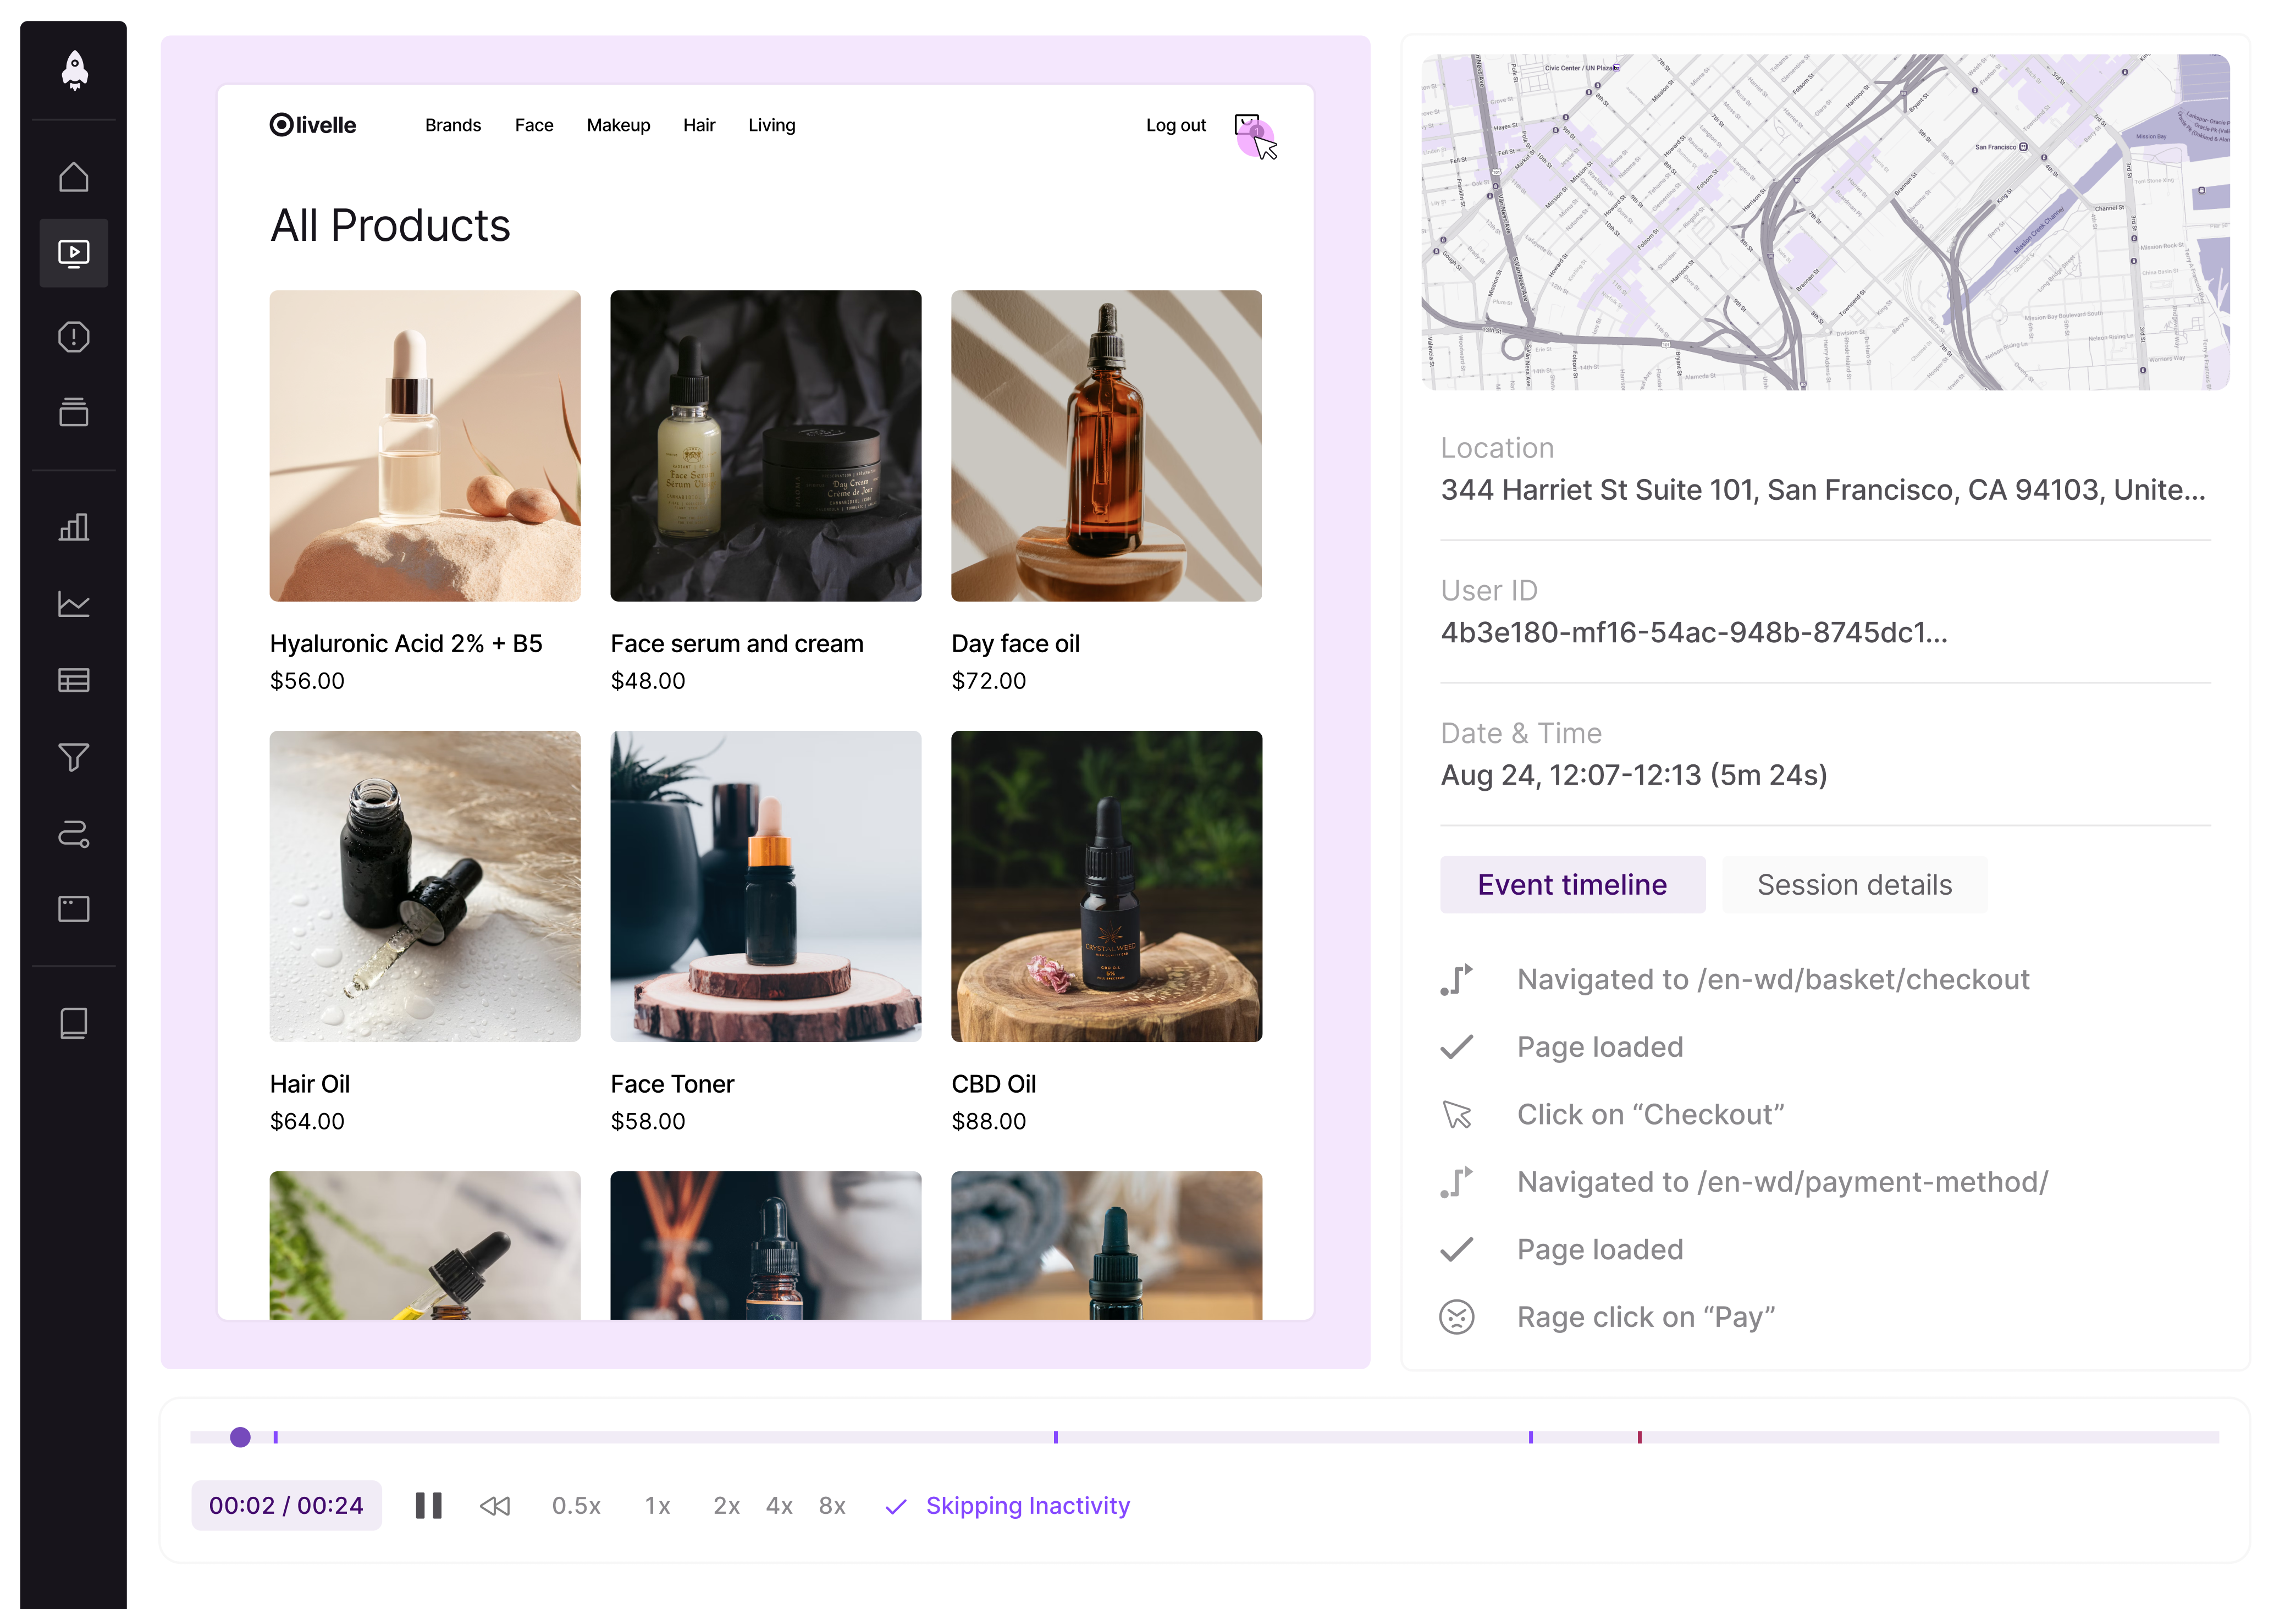Image resolution: width=2296 pixels, height=1609 pixels.
Task: Jump to Rage click on "Pay" event
Action: pos(1645,1317)
